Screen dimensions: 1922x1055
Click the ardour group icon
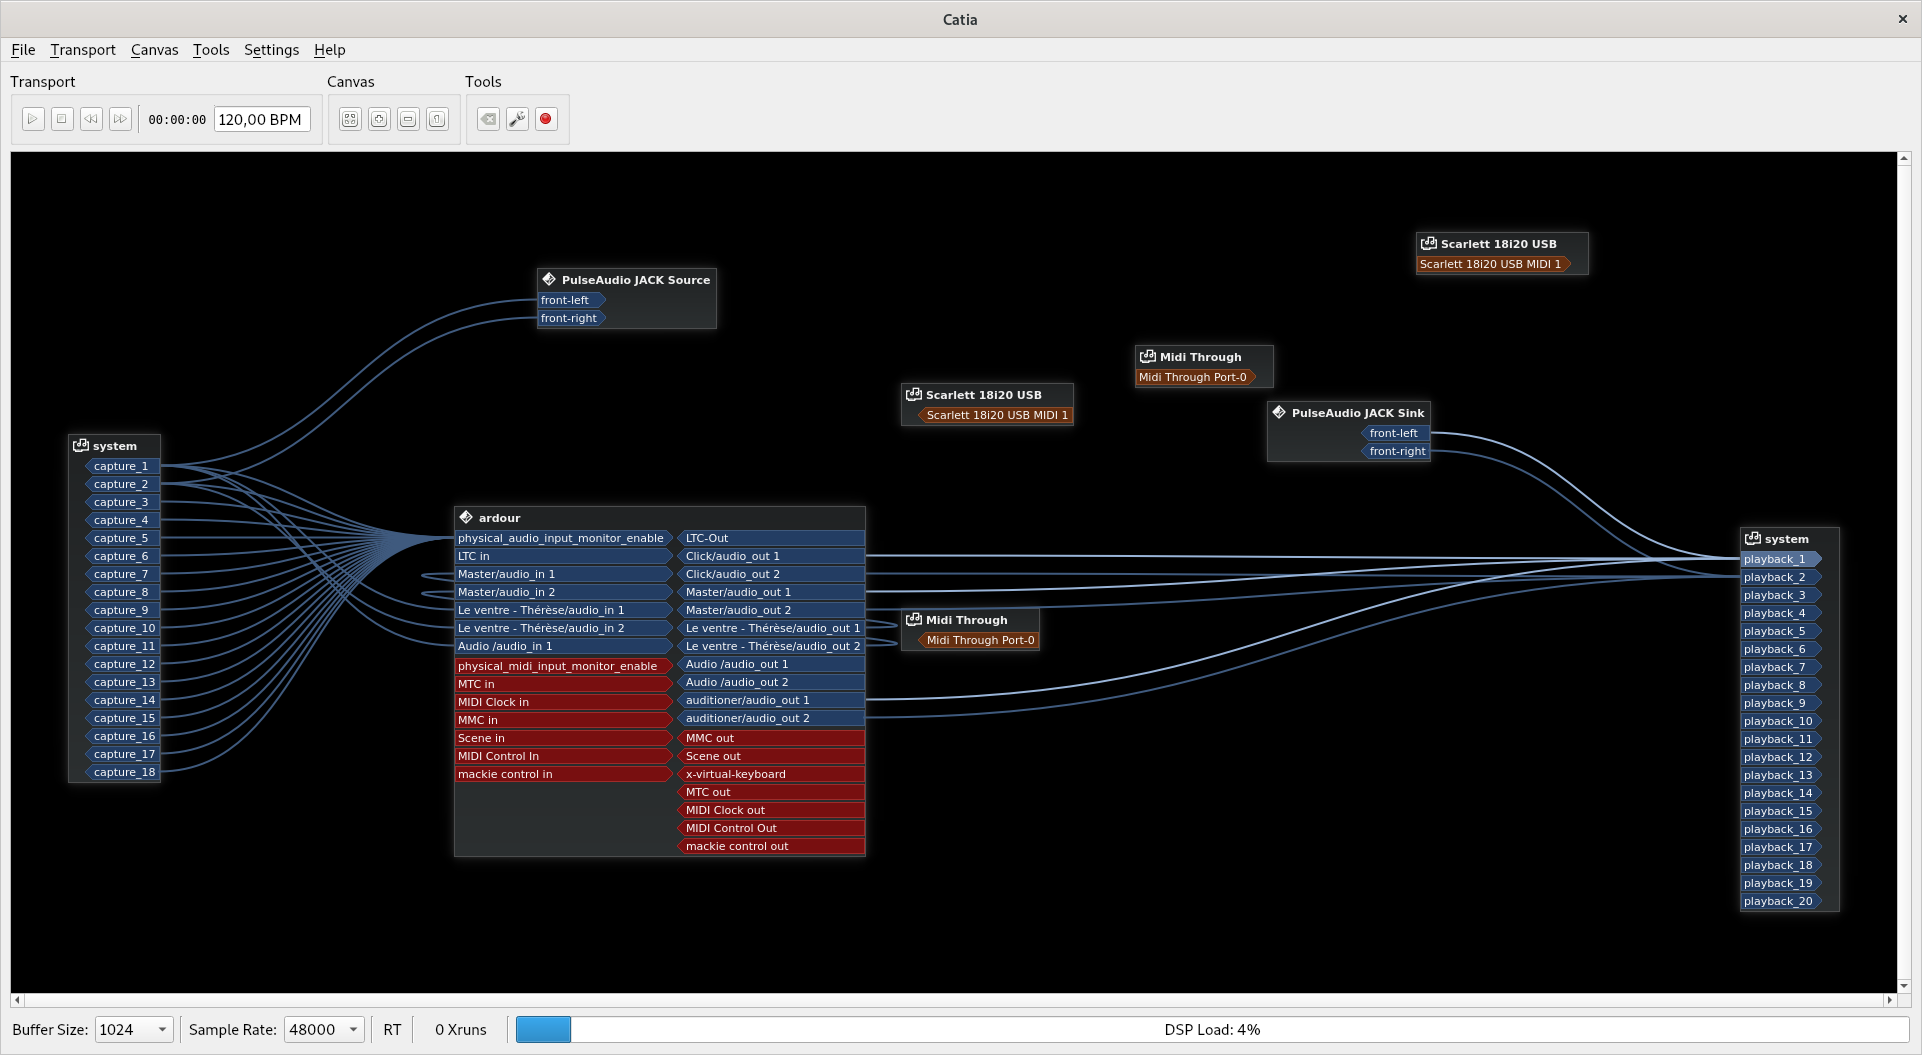[466, 517]
